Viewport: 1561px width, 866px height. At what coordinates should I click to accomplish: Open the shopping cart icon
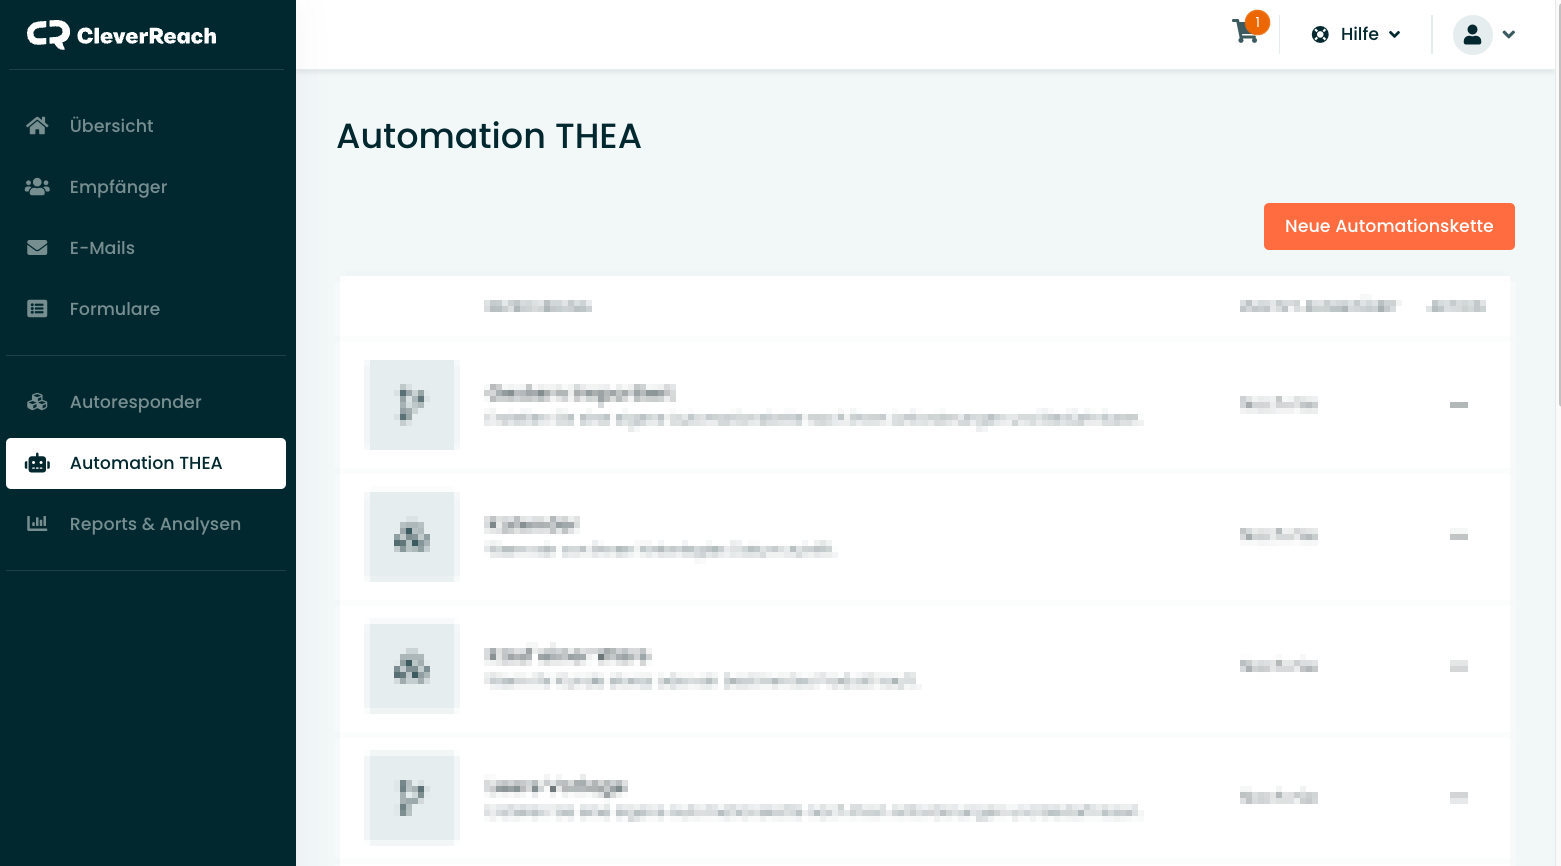click(1246, 32)
